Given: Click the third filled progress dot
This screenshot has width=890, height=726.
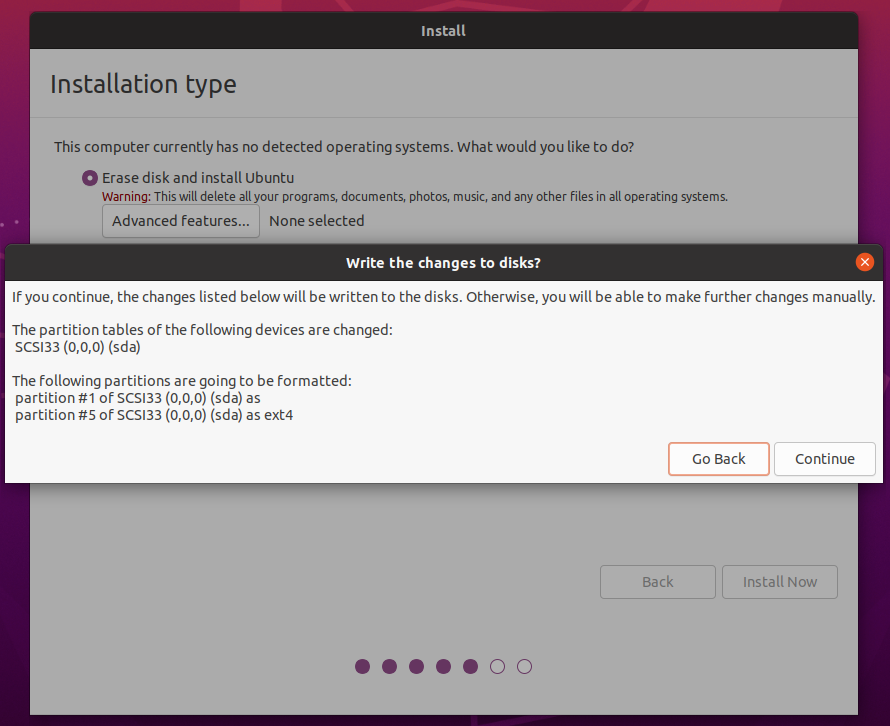Looking at the screenshot, I should tap(417, 666).
